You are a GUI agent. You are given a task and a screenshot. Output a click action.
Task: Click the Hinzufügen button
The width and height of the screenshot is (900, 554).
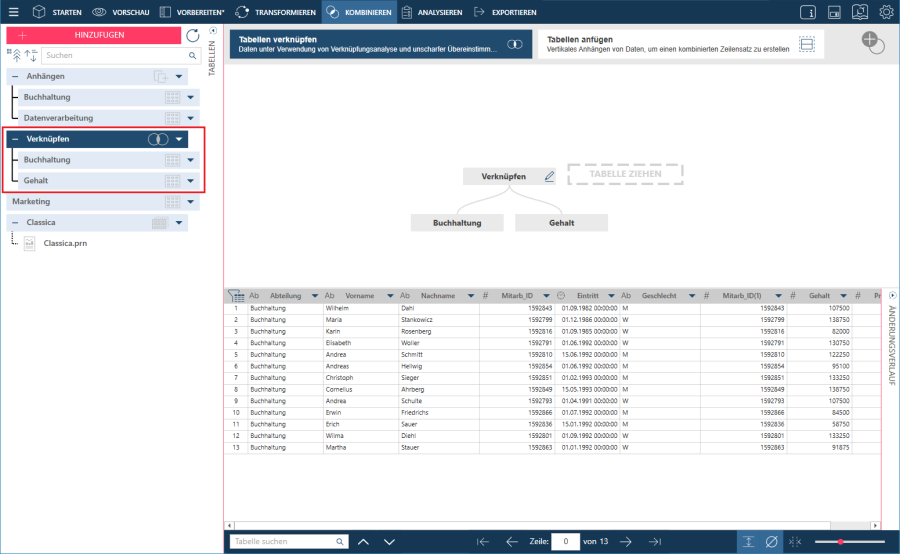coord(94,35)
